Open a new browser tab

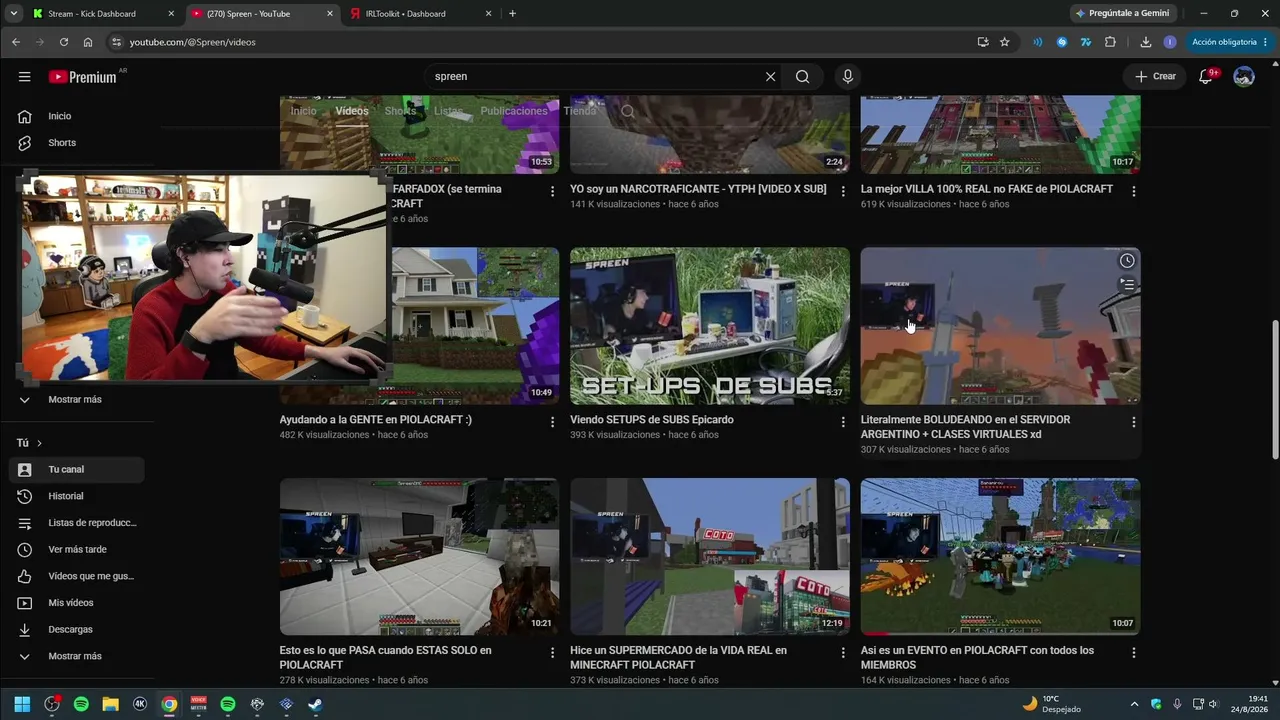tap(512, 14)
